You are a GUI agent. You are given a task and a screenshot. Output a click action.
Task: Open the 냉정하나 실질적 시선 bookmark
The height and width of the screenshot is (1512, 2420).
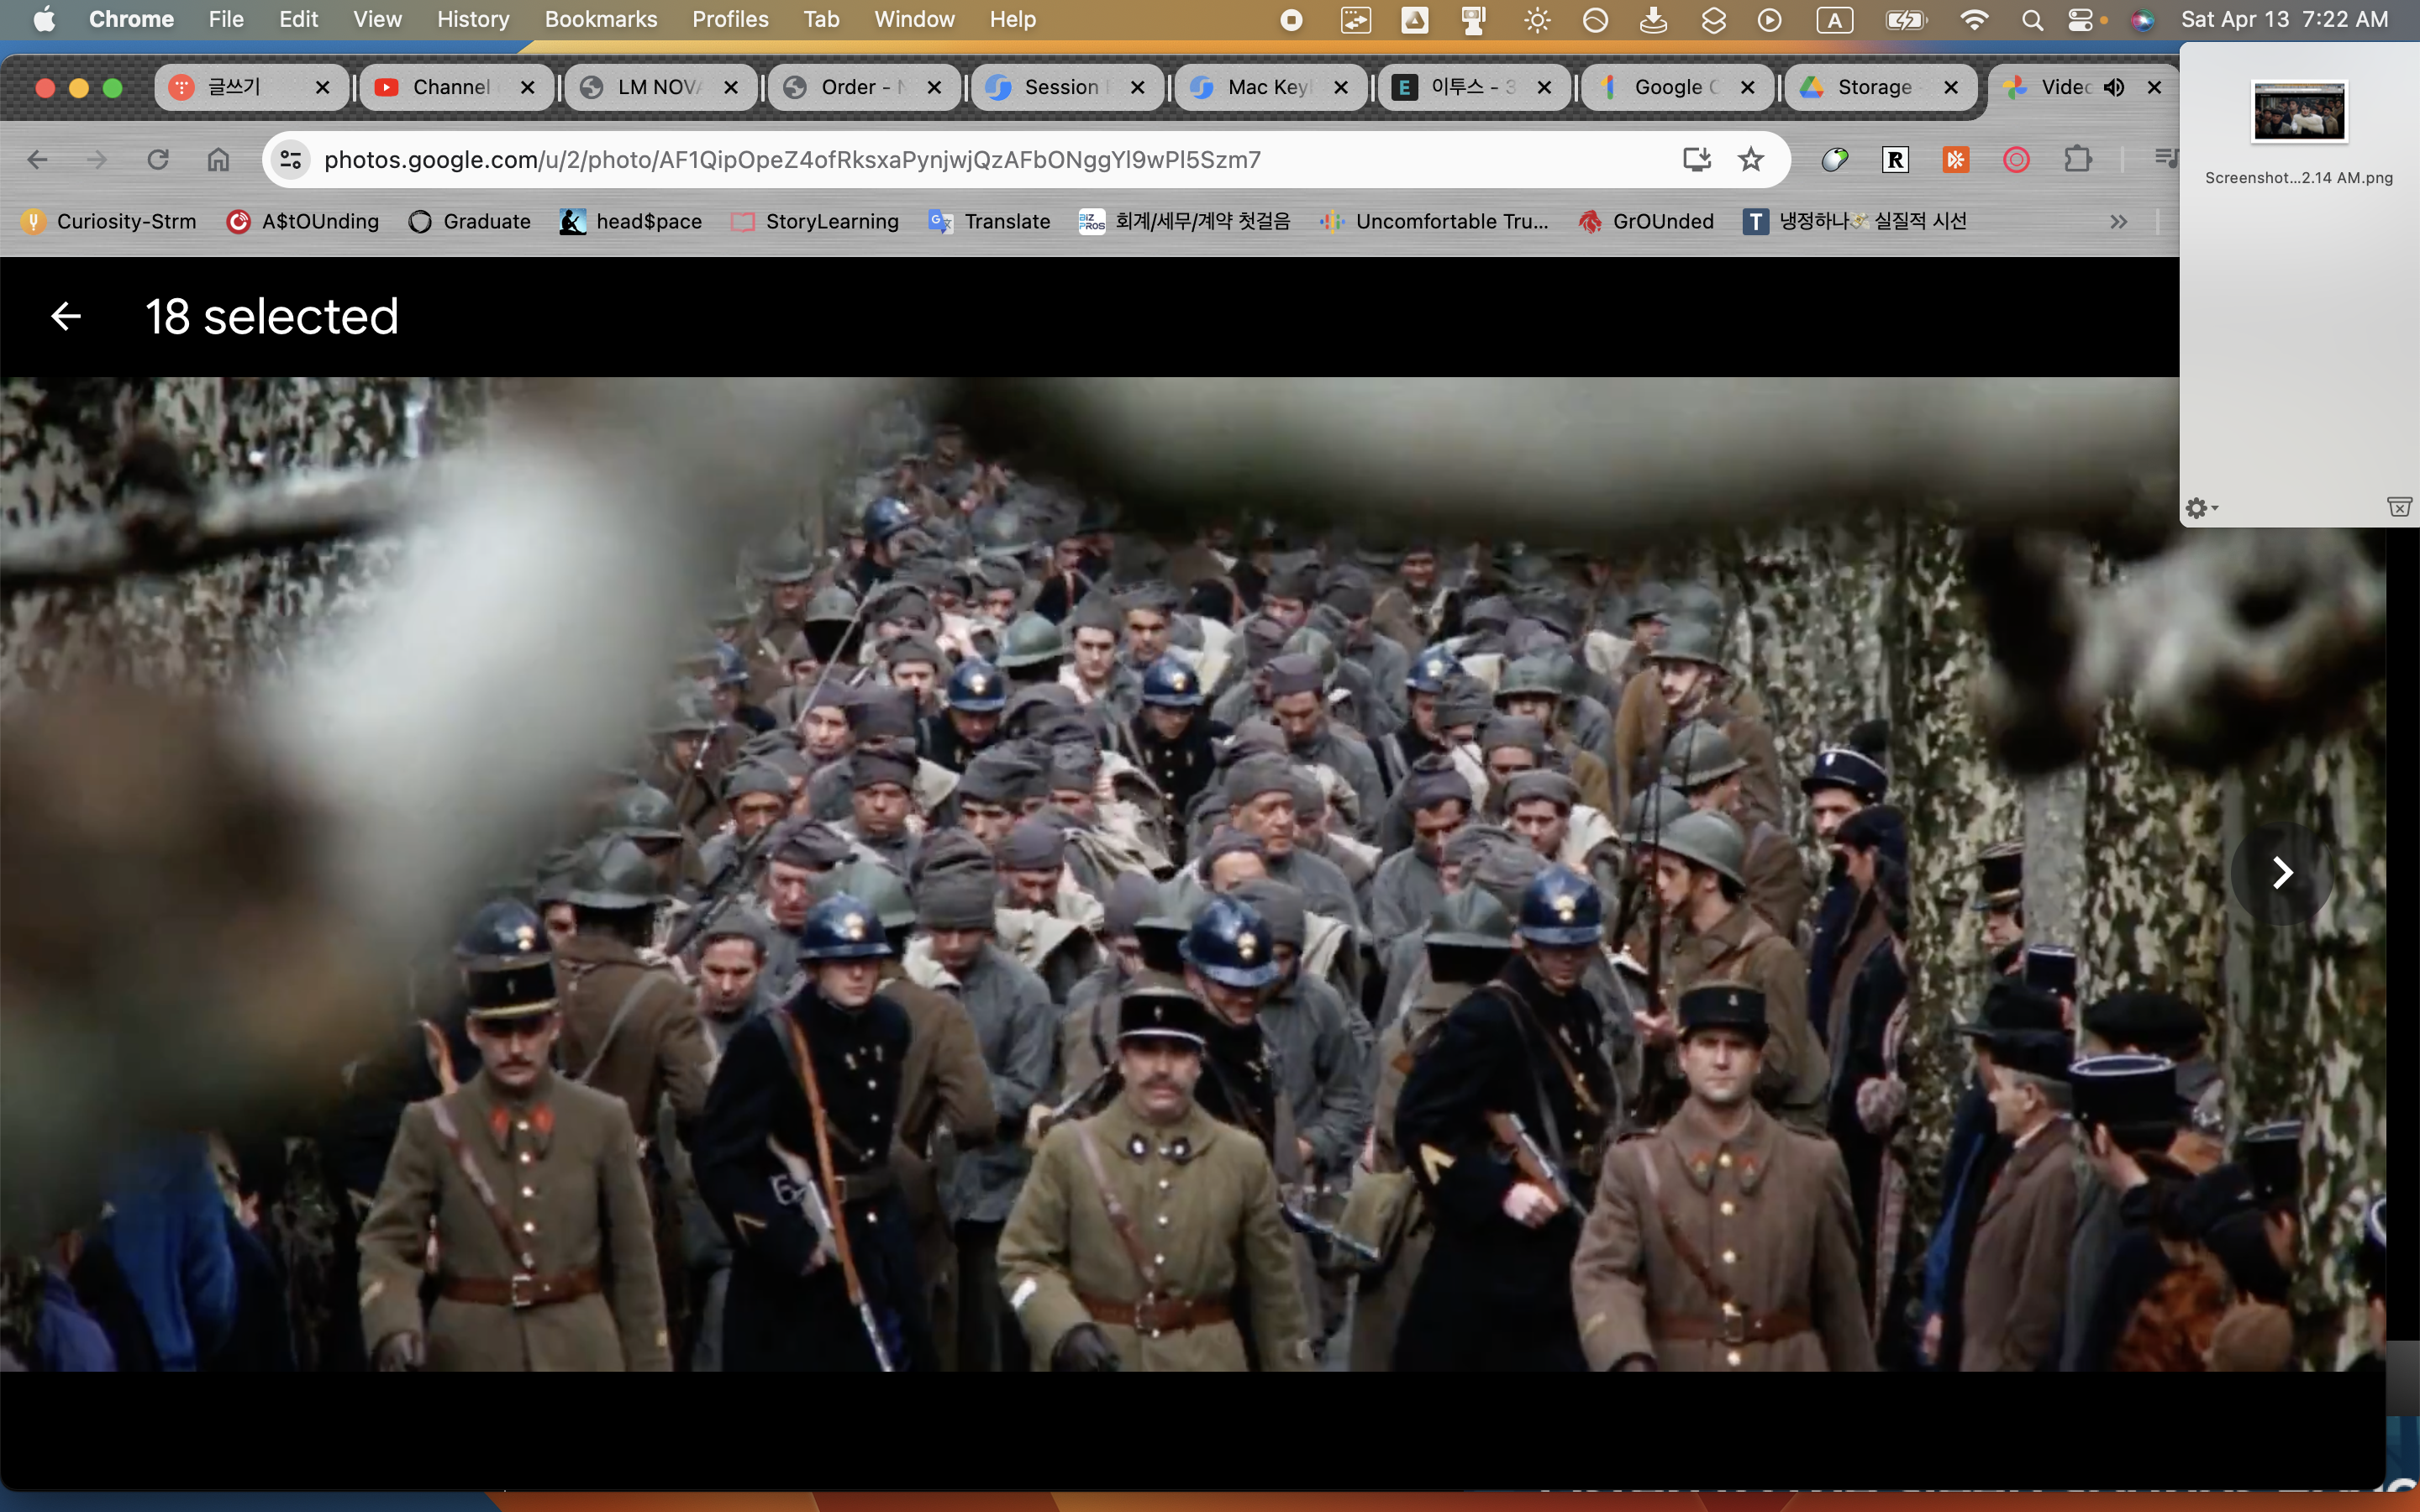click(x=1854, y=222)
